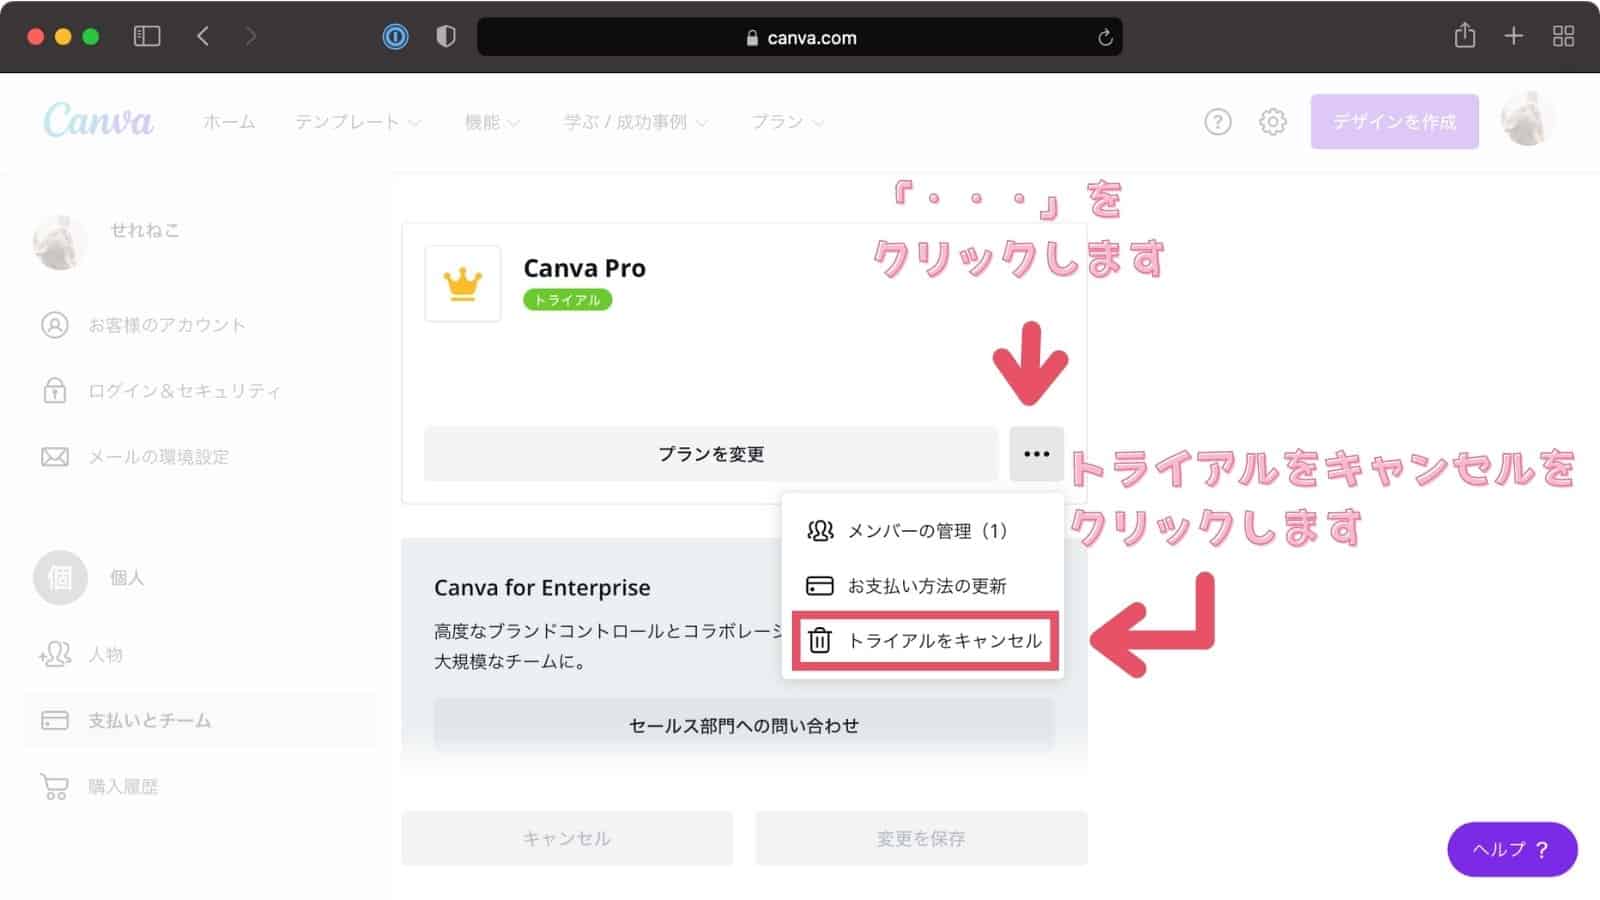Viewport: 1600px width, 900px height.
Task: Open Safari share icon
Action: [1465, 36]
